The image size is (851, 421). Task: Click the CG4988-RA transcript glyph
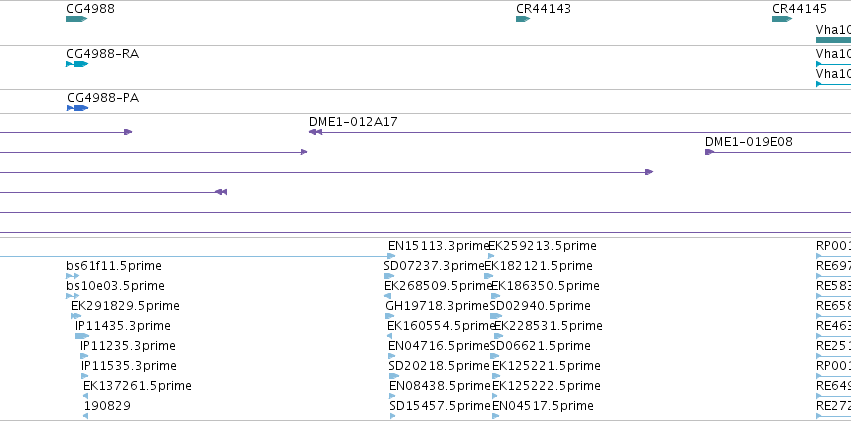tap(77, 64)
